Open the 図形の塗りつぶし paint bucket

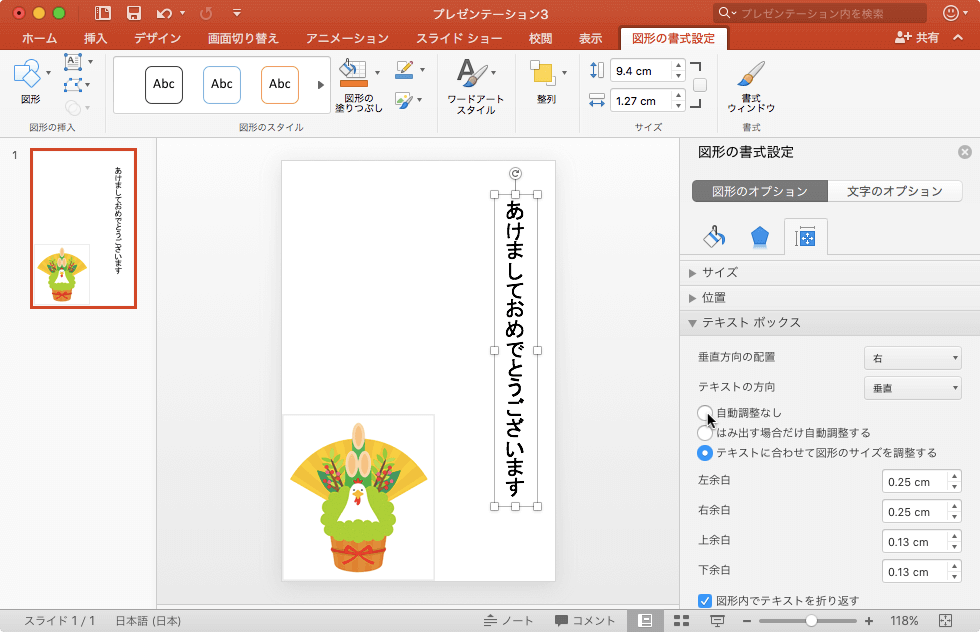tap(353, 74)
